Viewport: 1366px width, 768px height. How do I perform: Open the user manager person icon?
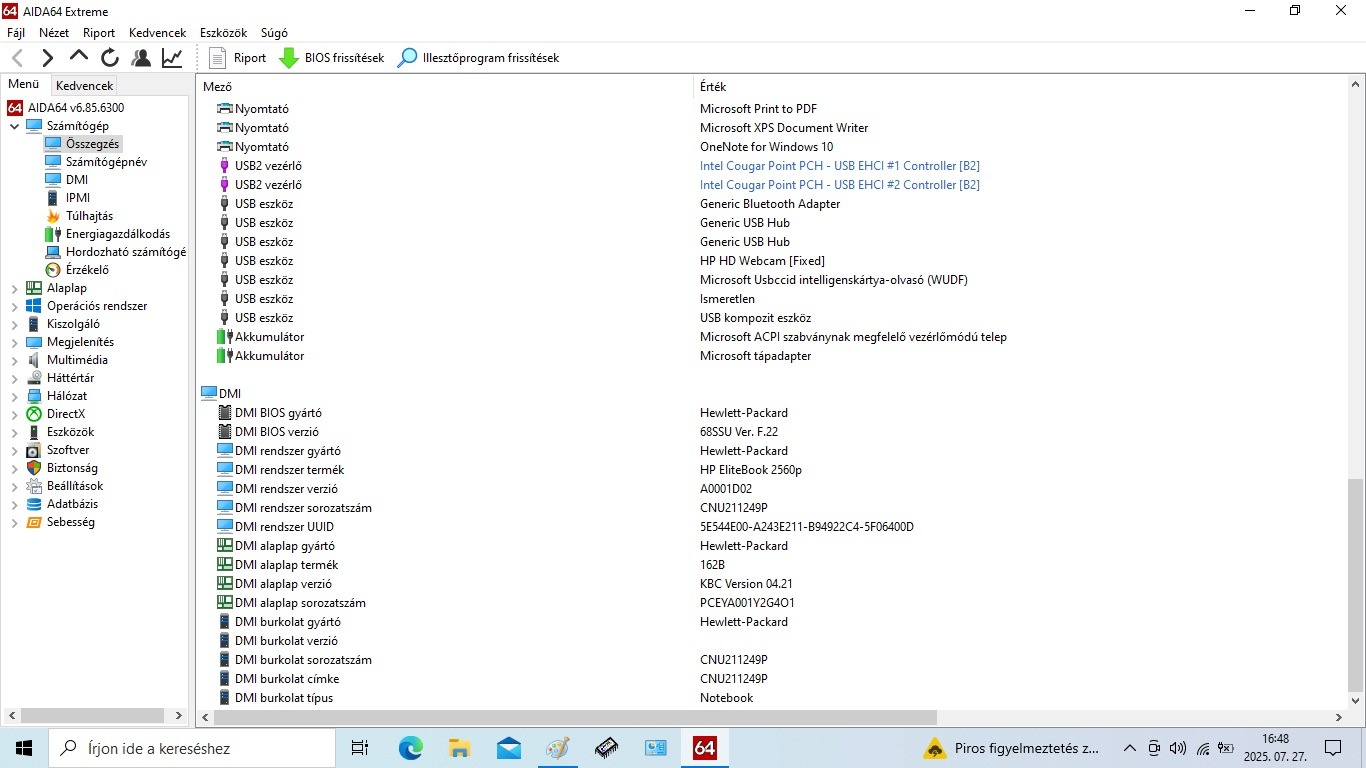point(141,58)
